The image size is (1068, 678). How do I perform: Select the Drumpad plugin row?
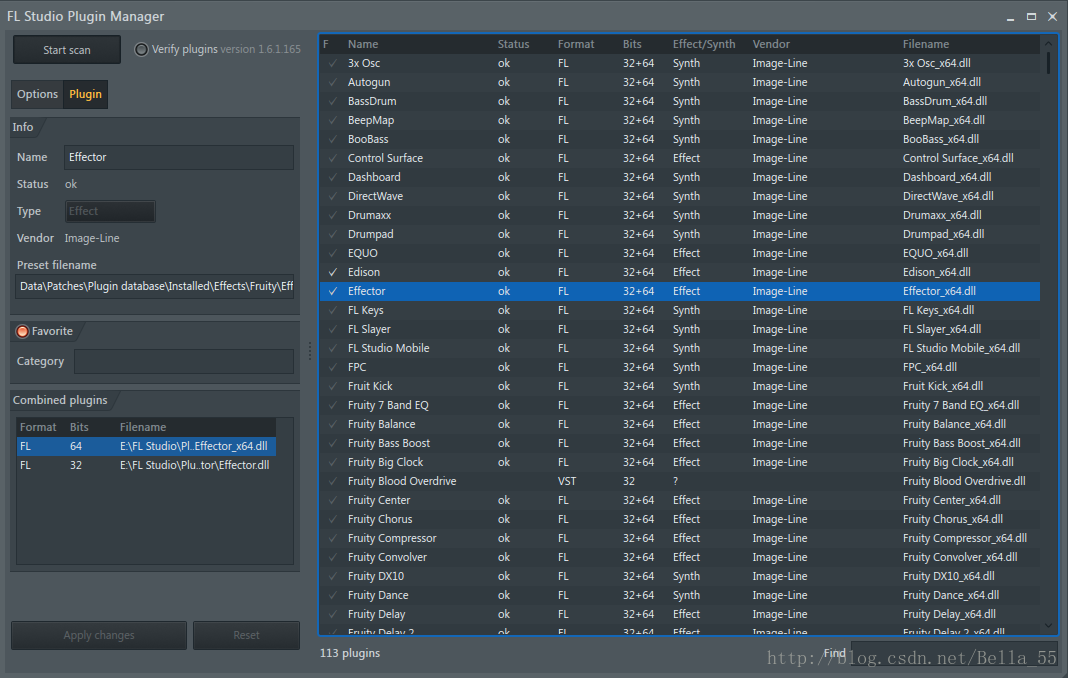(680, 234)
